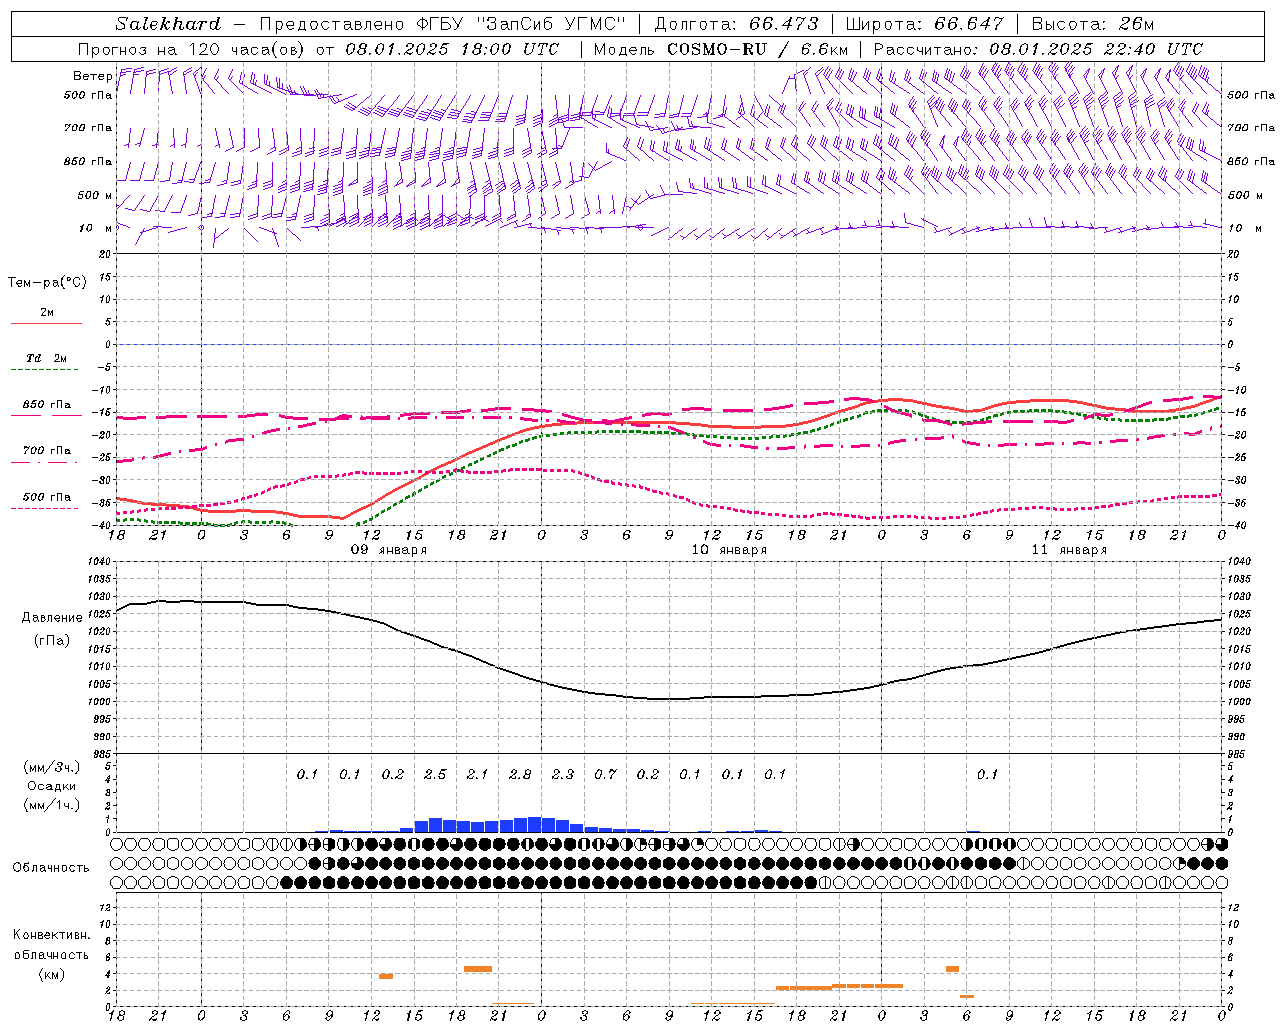Click the Ветер wind panel label
The width and height of the screenshot is (1280, 1024).
[92, 76]
